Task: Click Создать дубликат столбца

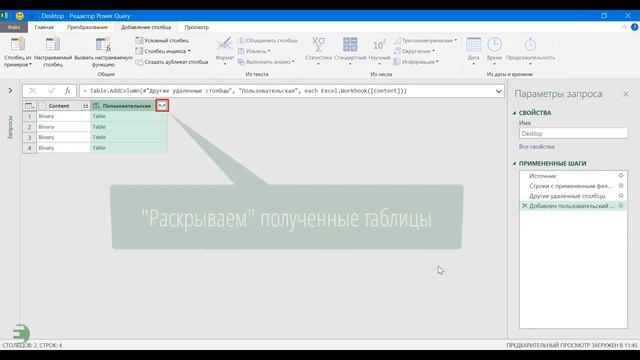Action: 172,62
